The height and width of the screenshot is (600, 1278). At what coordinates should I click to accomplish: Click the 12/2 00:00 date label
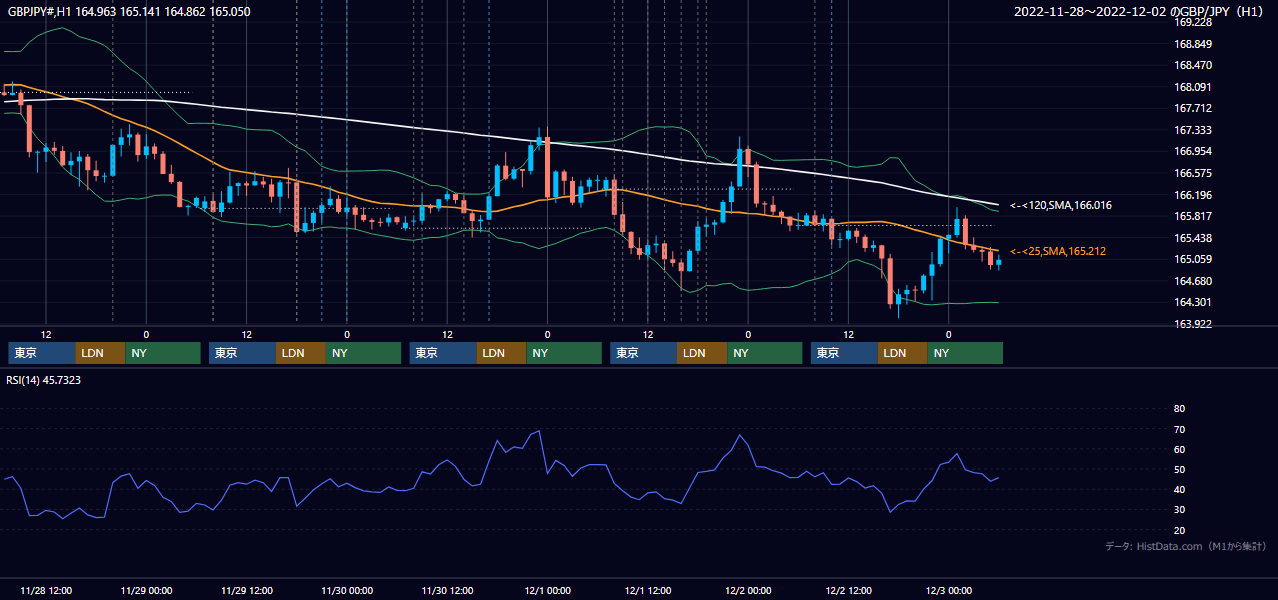click(748, 590)
